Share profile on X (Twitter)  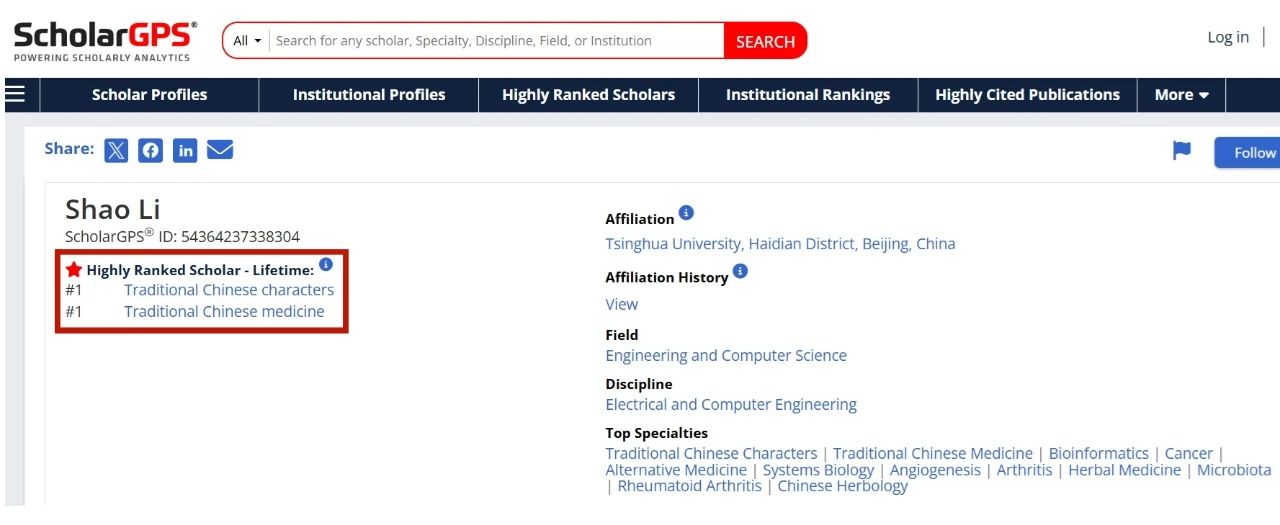coord(116,150)
